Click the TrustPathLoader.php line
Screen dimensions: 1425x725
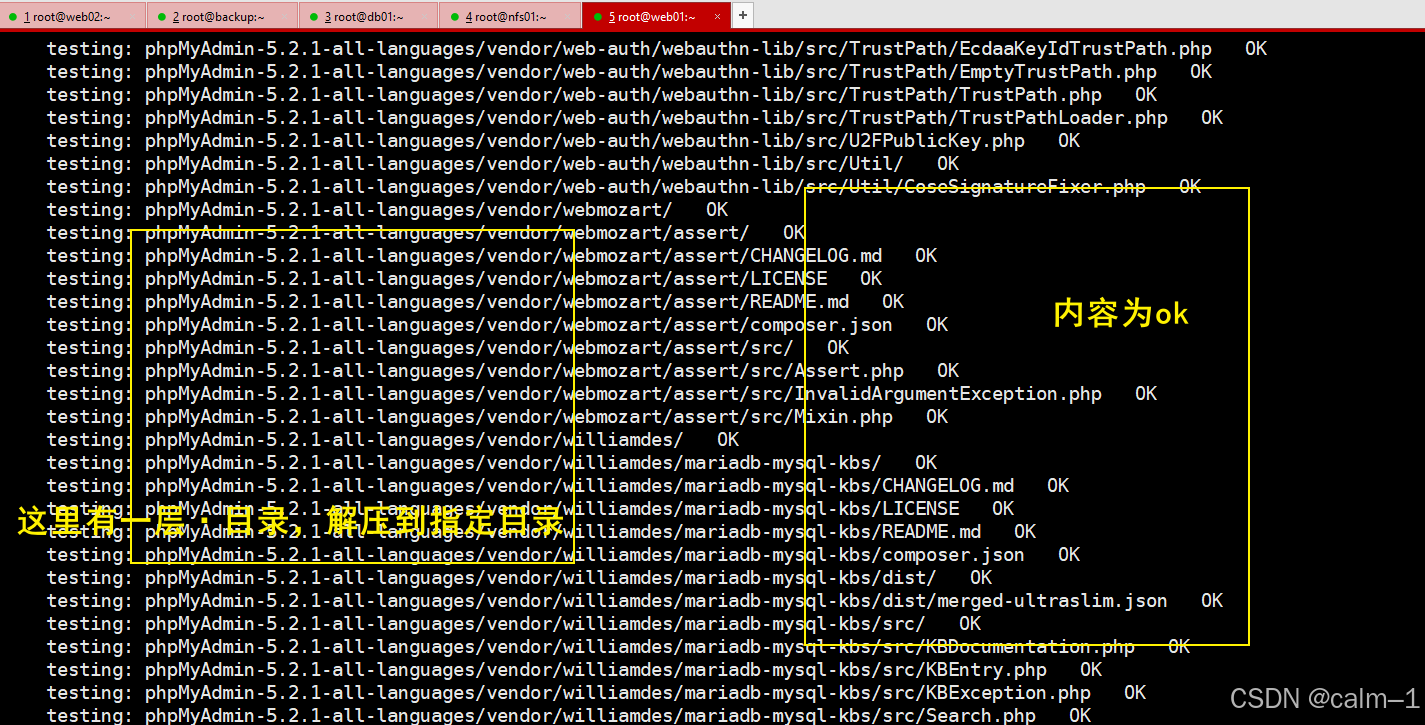point(634,117)
